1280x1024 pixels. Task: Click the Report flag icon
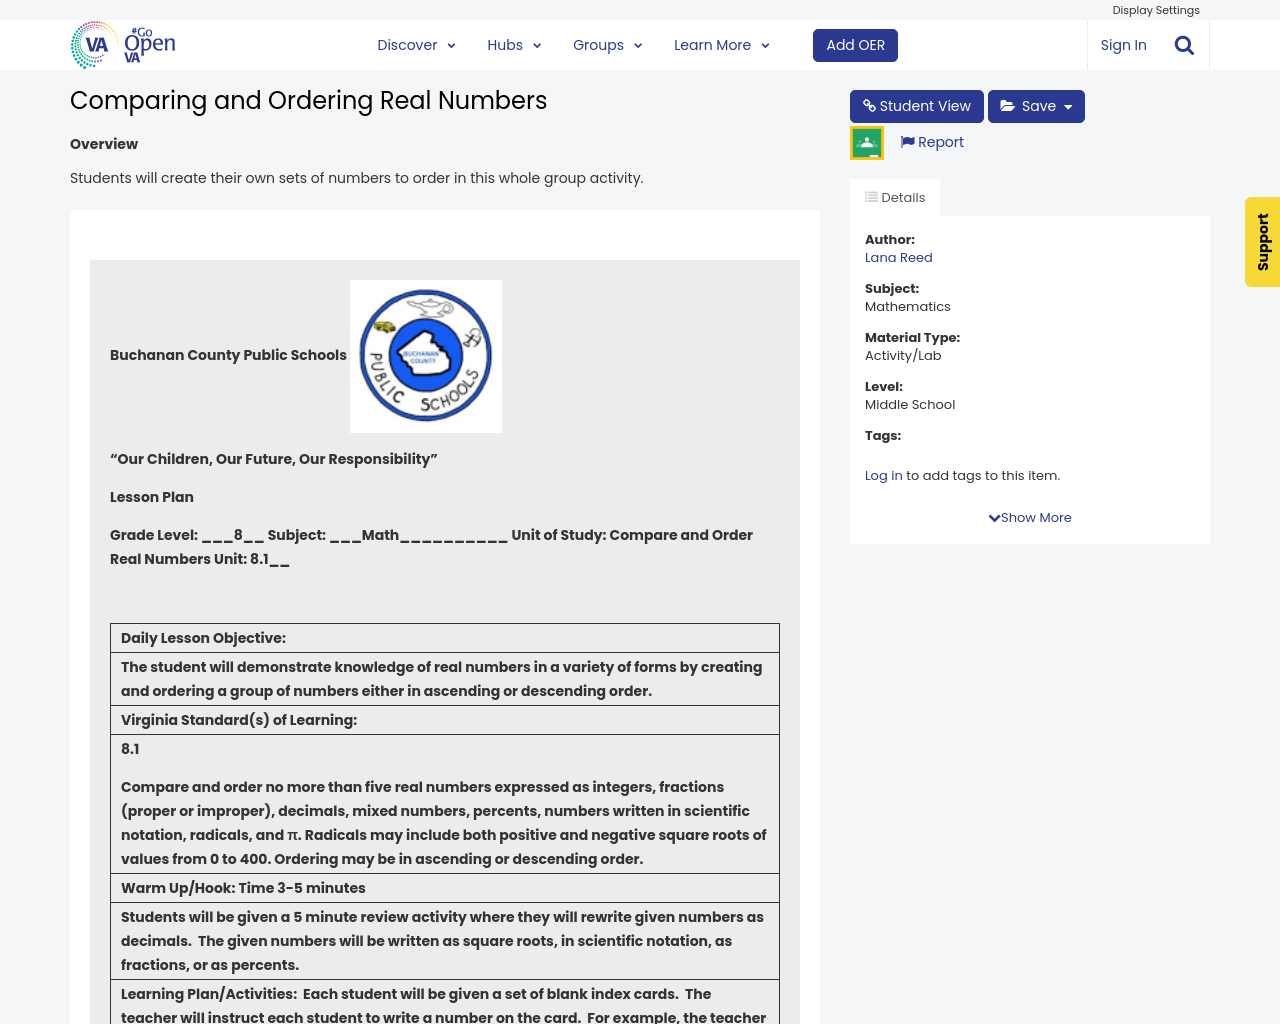tap(907, 142)
